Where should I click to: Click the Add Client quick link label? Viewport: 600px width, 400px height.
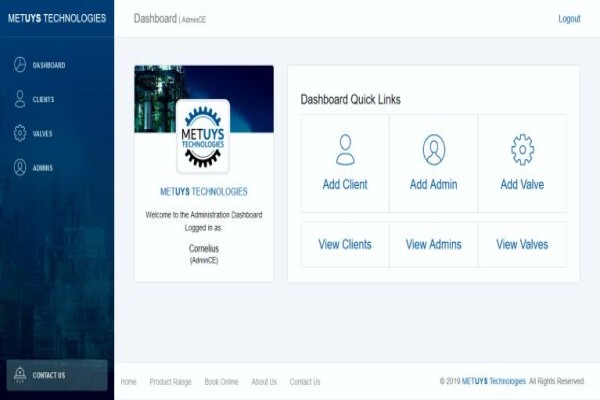tap(345, 184)
